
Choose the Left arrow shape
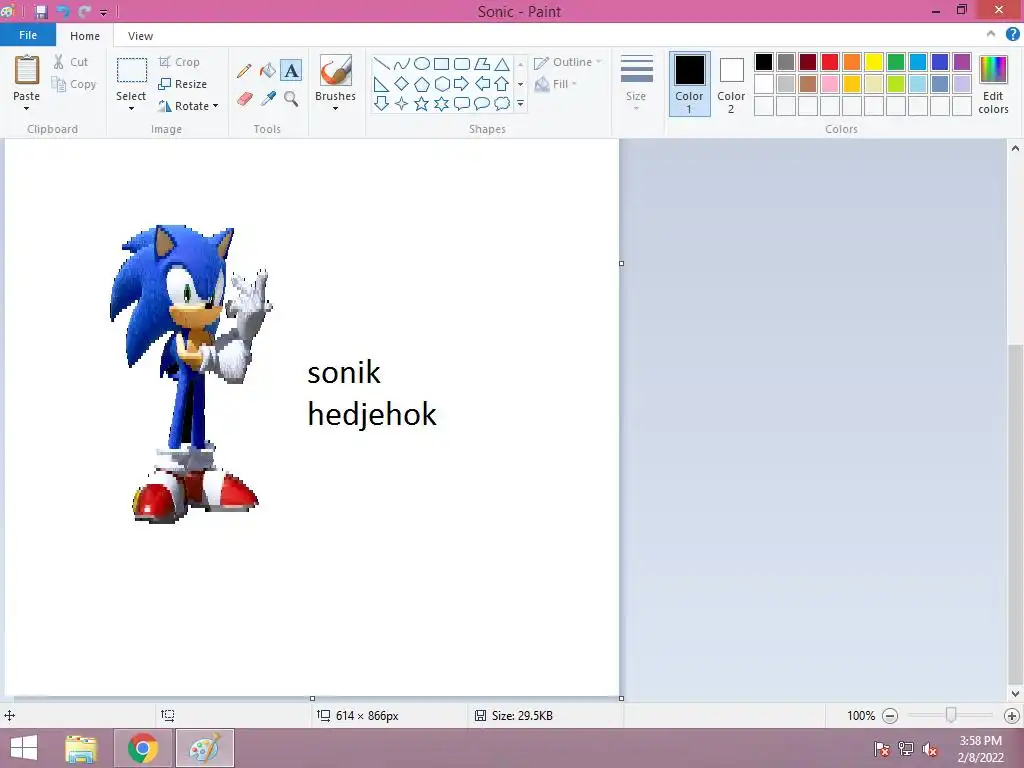tap(482, 84)
